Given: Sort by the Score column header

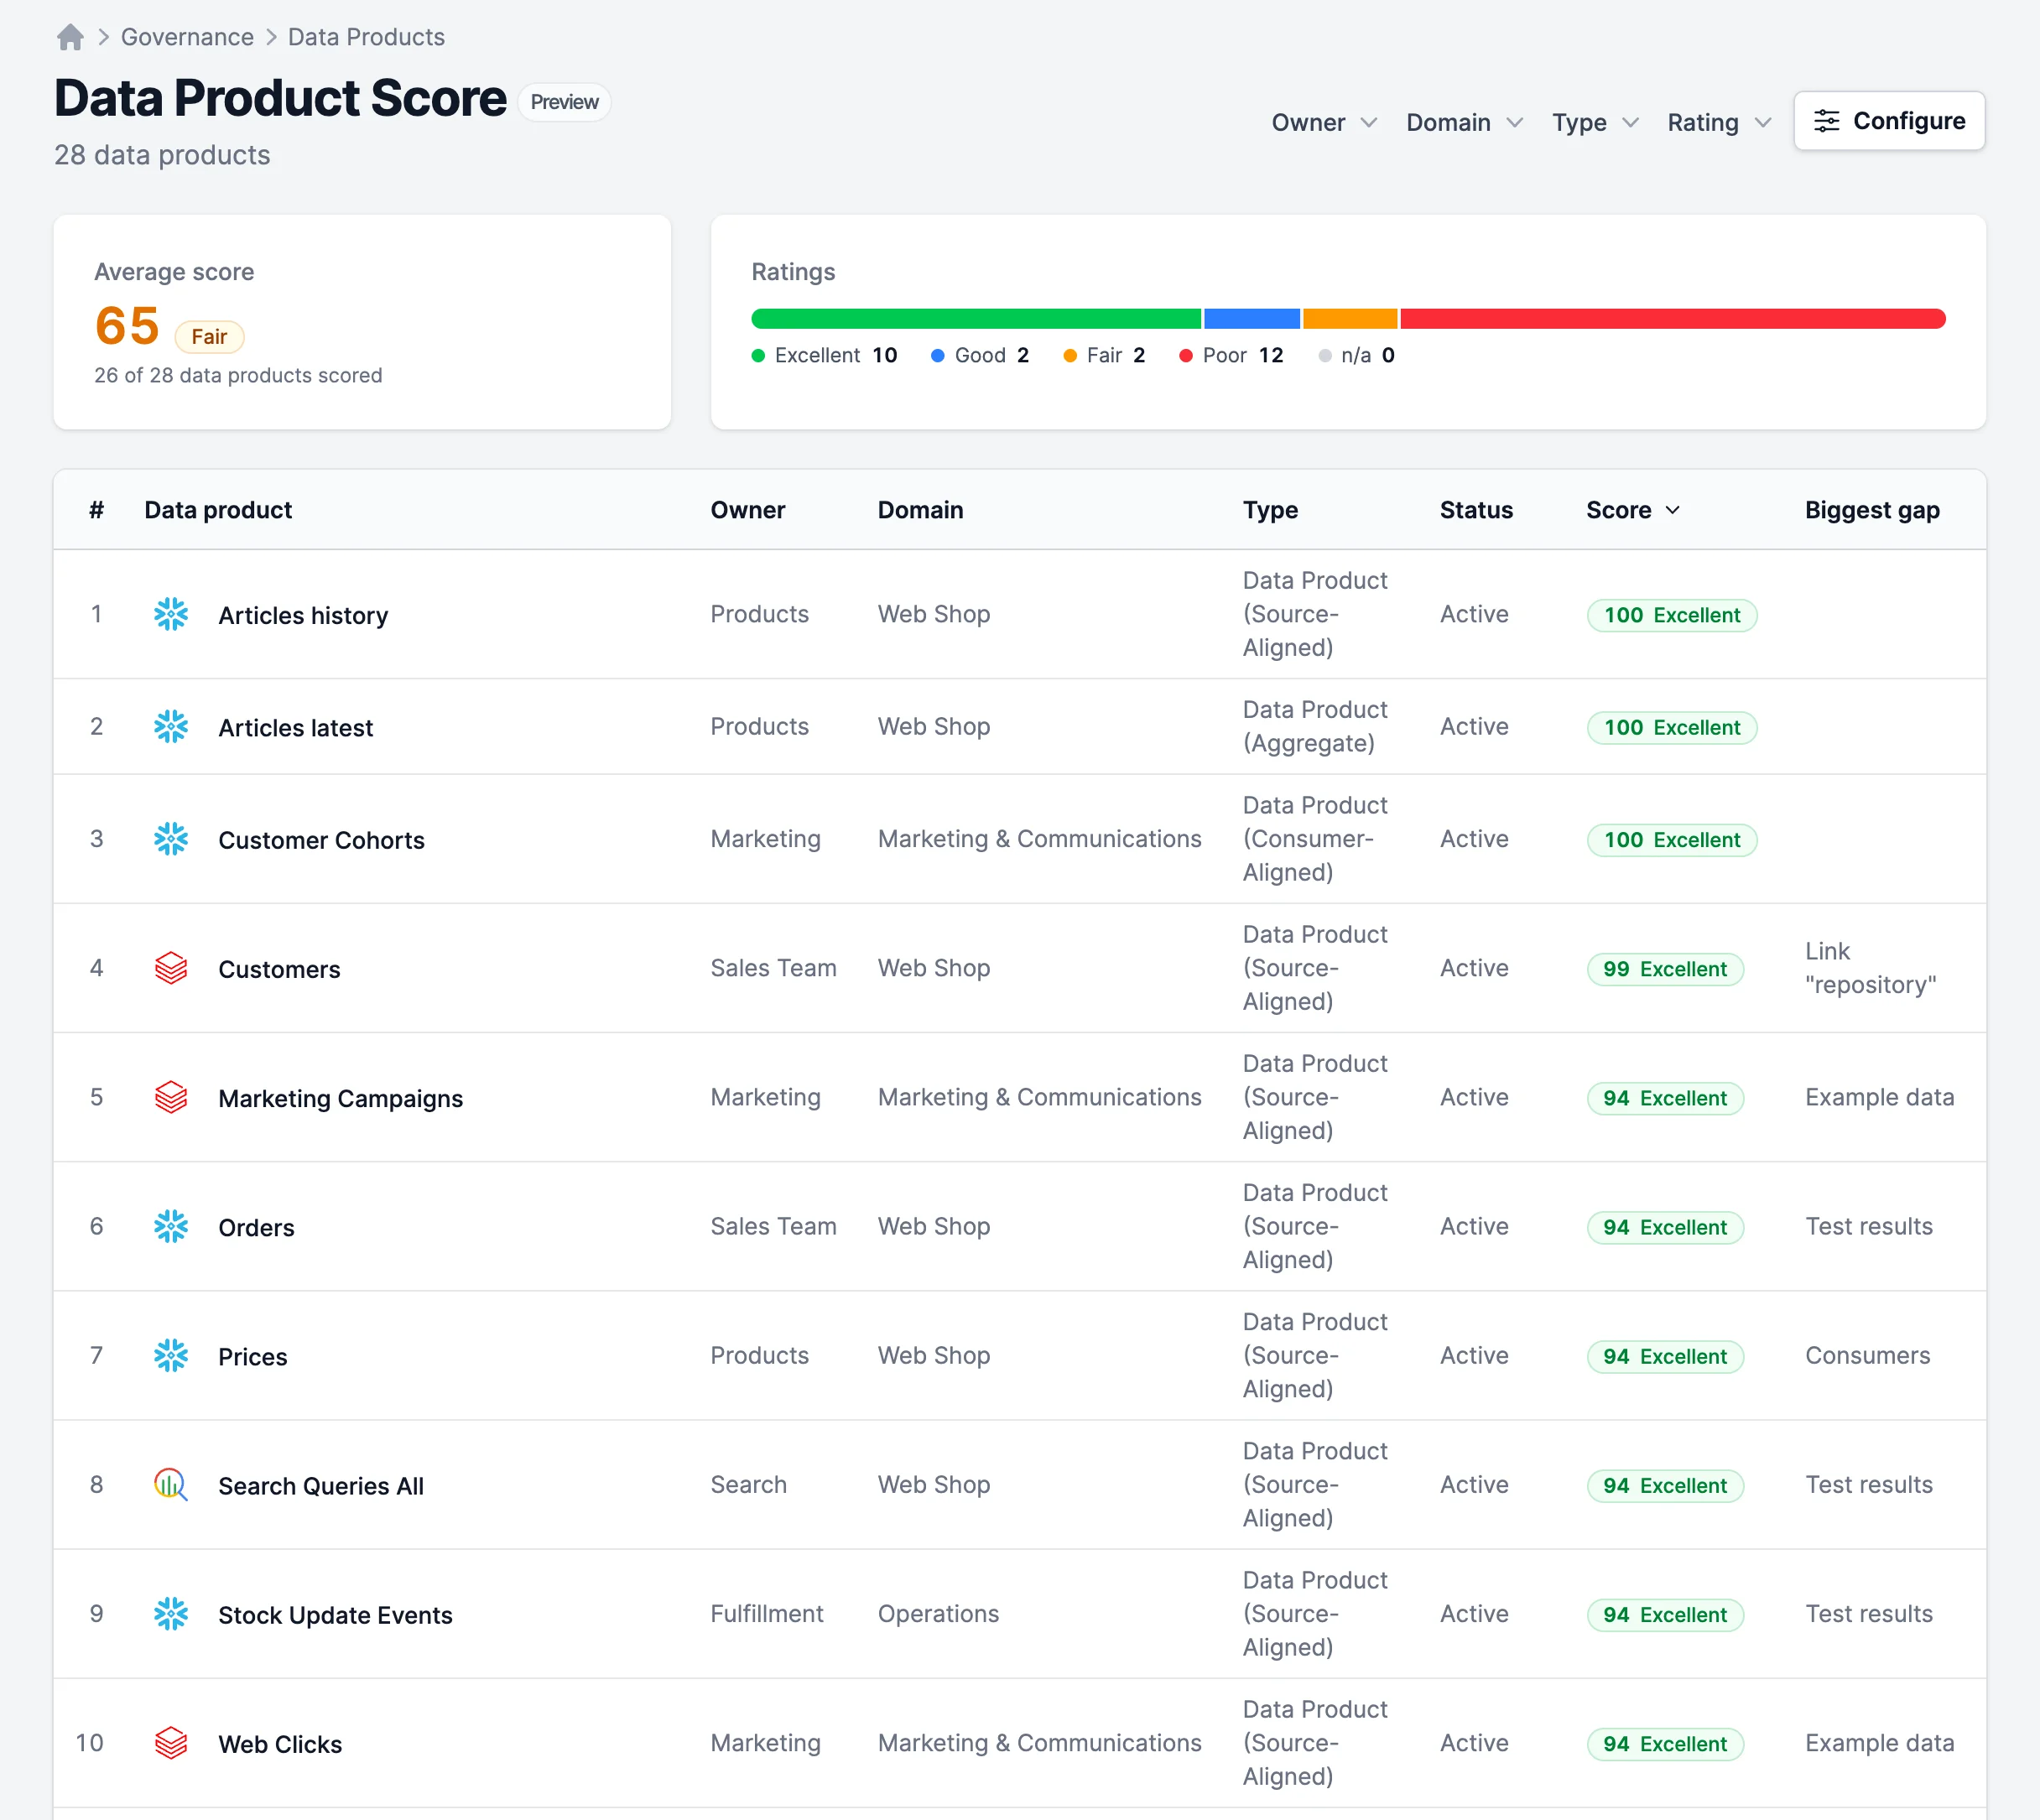Looking at the screenshot, I should coord(1632,510).
